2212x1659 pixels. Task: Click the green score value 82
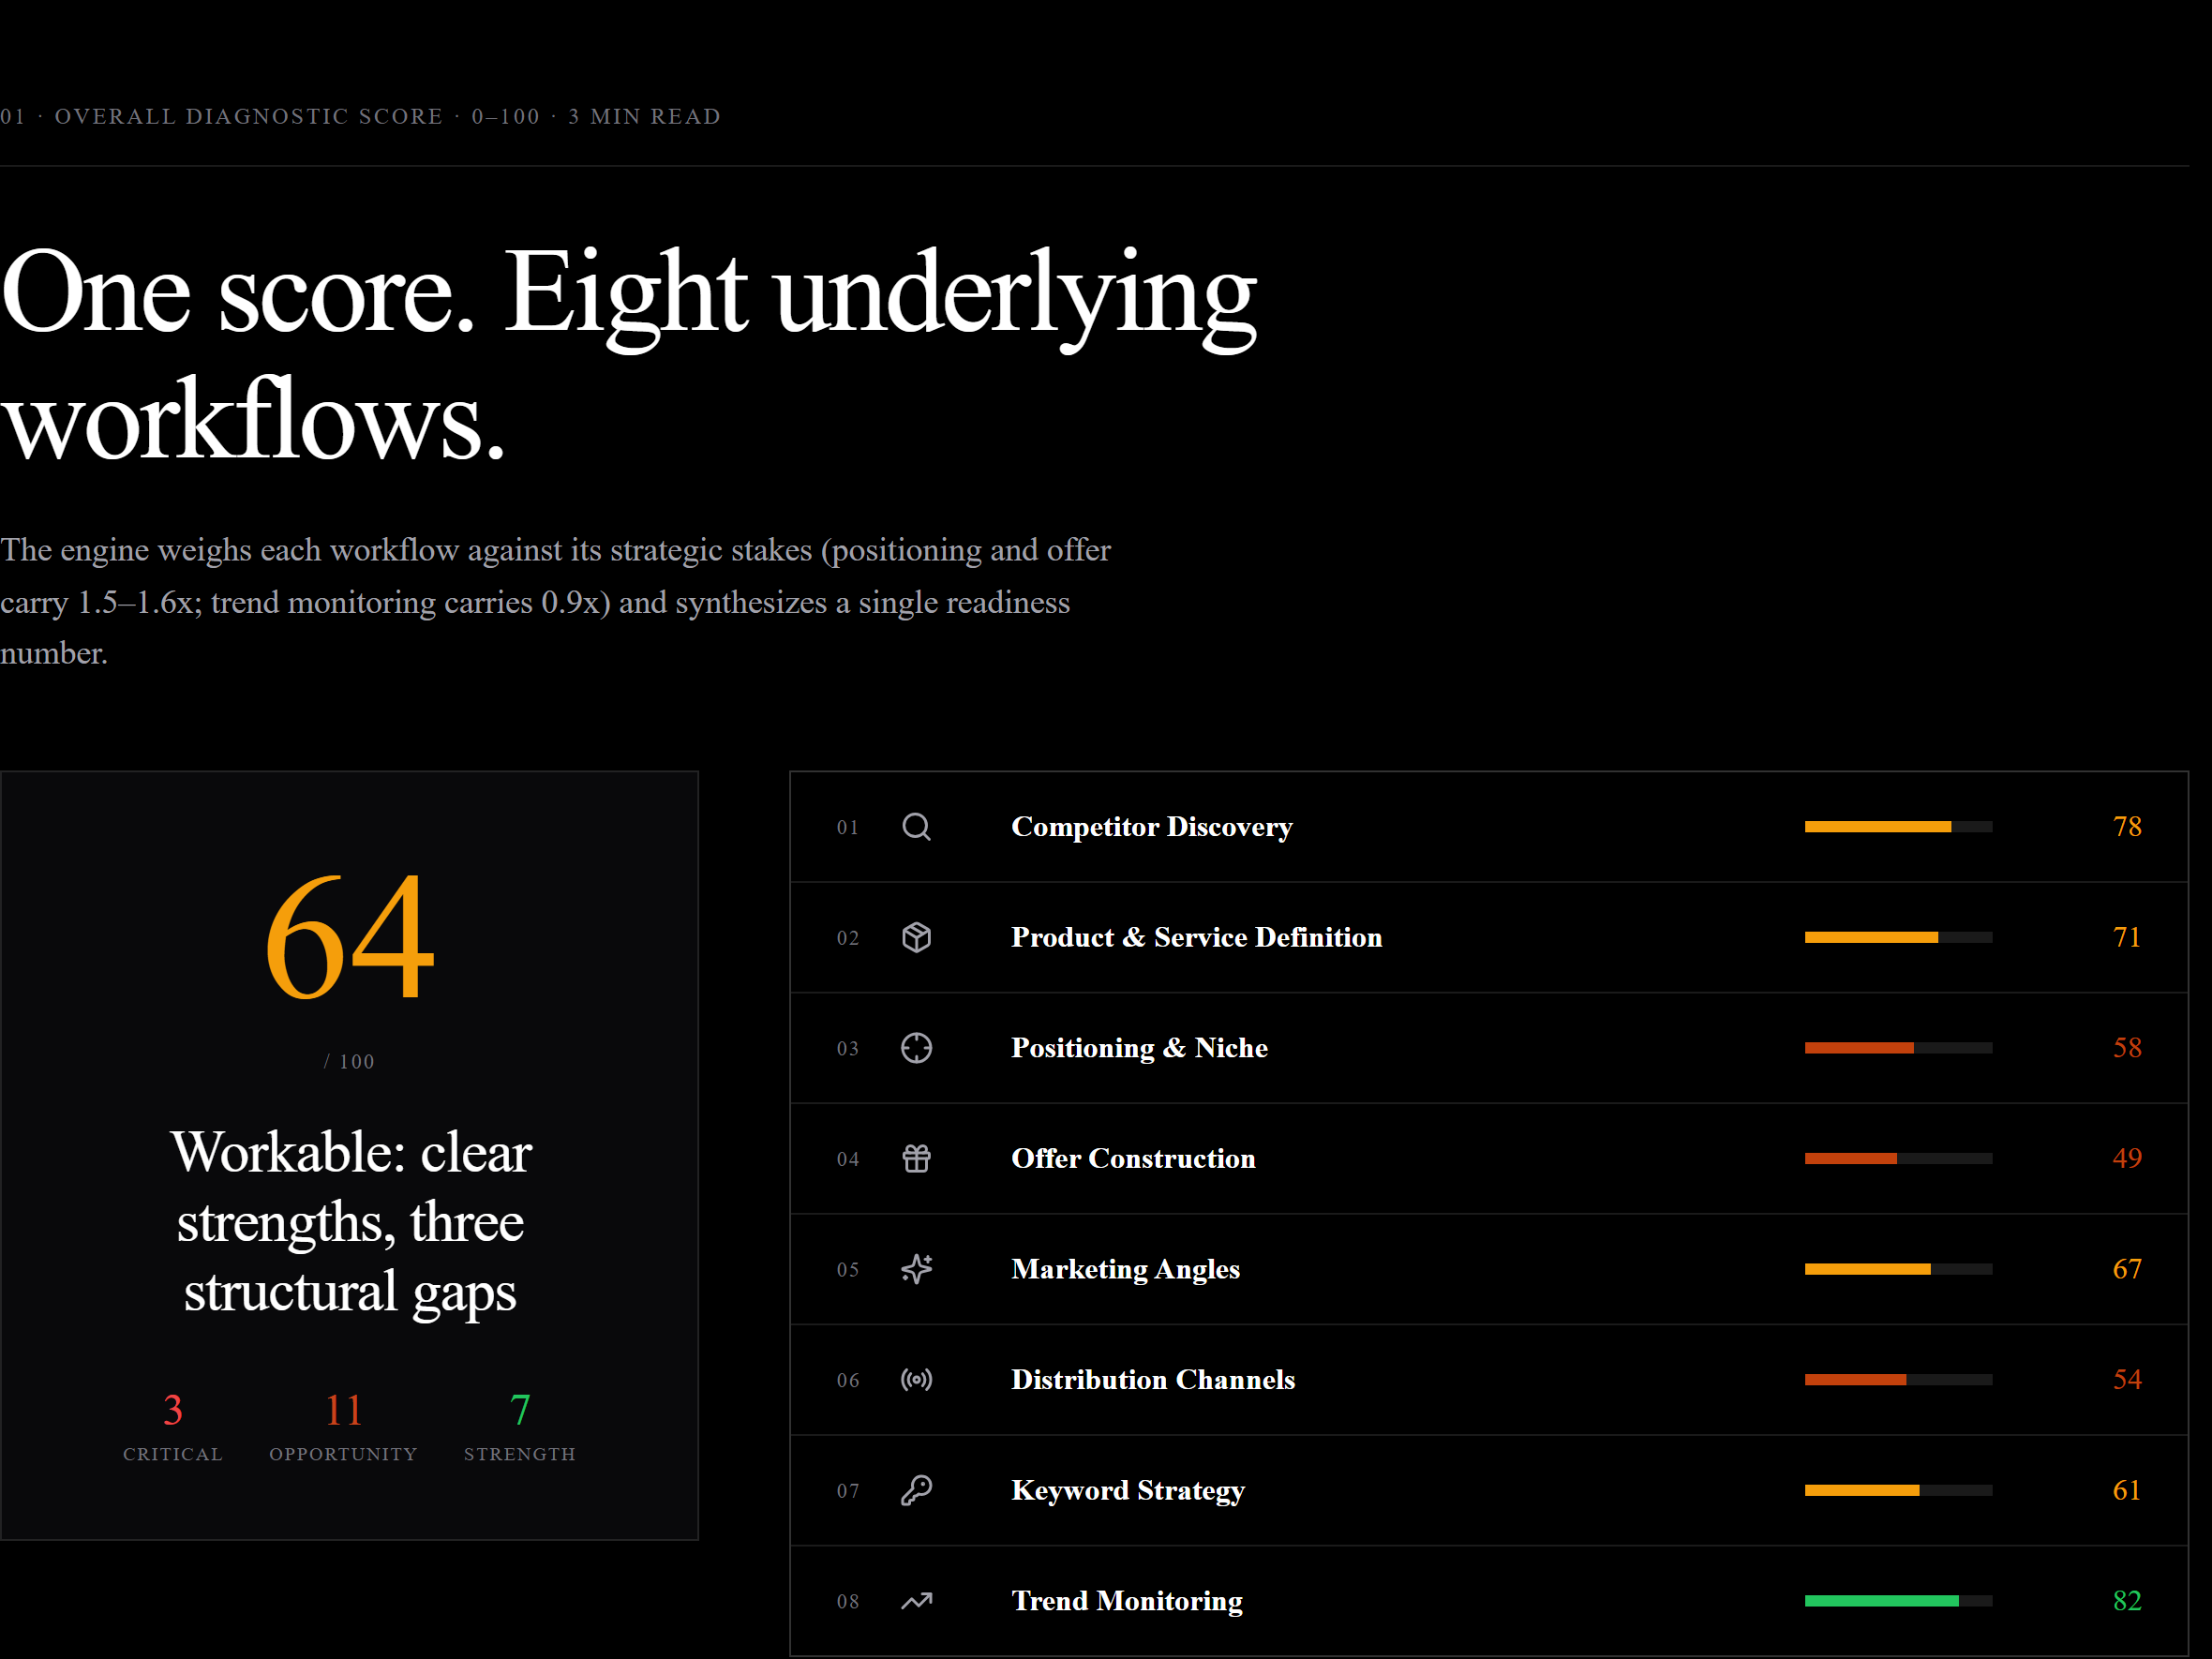pyautogui.click(x=2127, y=1601)
